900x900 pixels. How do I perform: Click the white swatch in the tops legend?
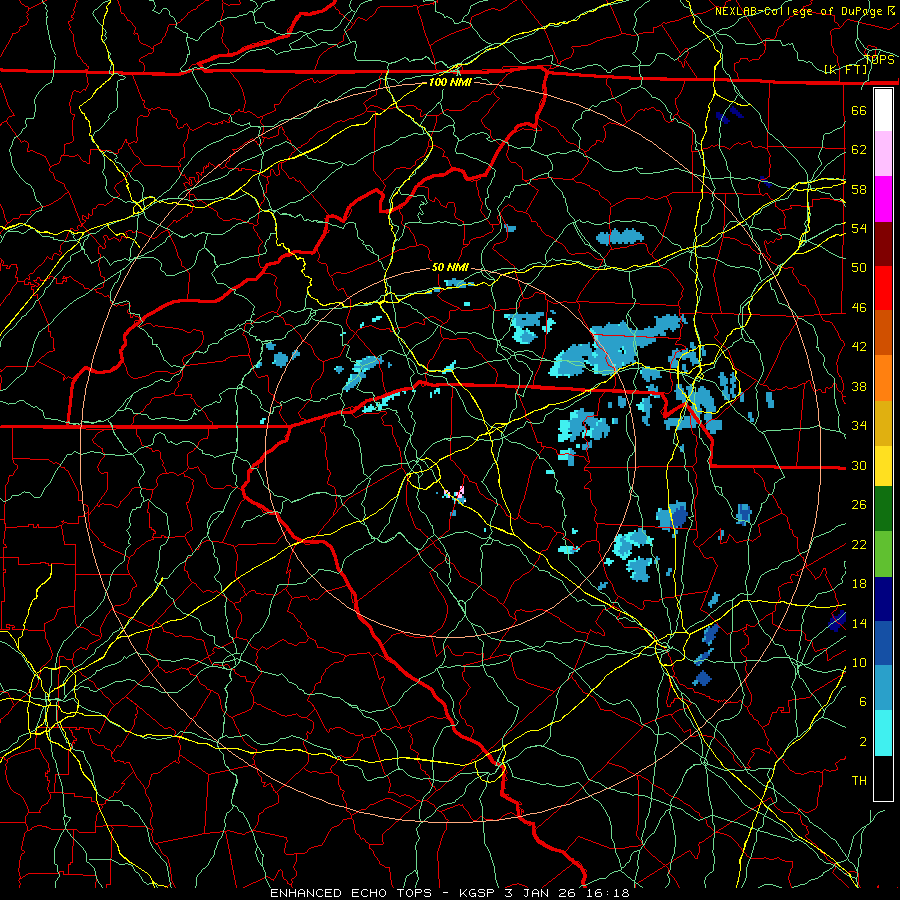click(883, 110)
